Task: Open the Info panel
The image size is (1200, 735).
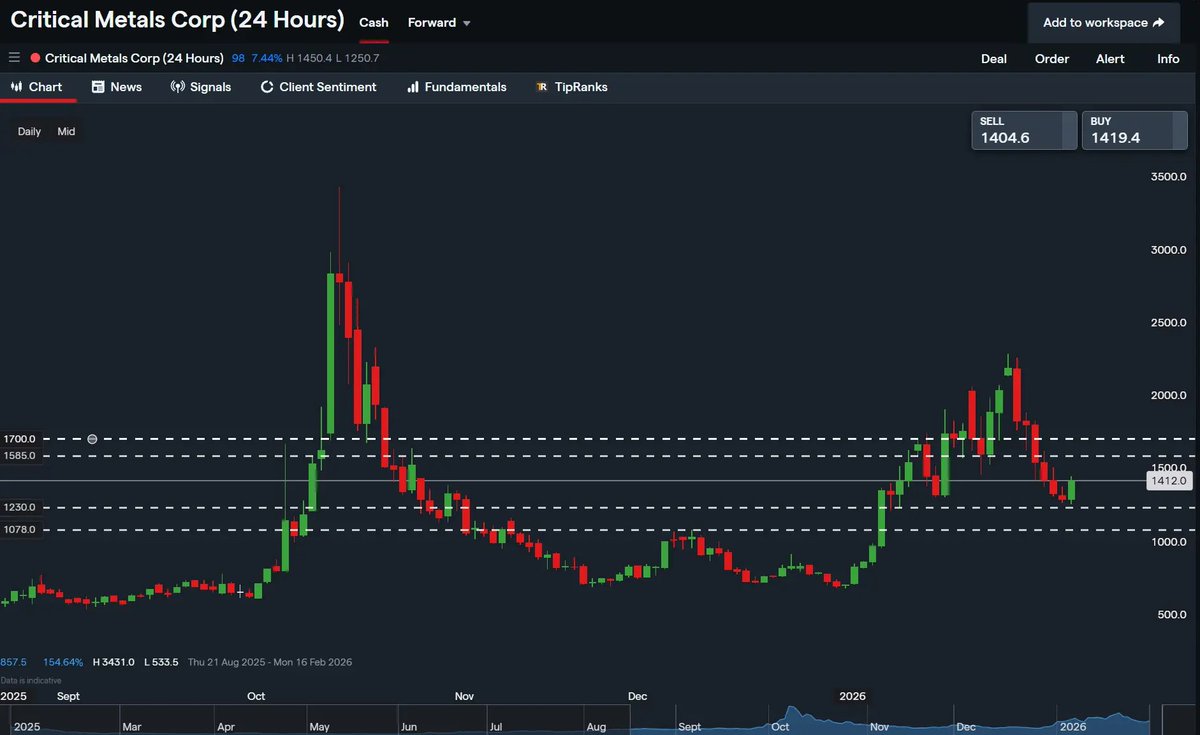Action: click(1168, 58)
